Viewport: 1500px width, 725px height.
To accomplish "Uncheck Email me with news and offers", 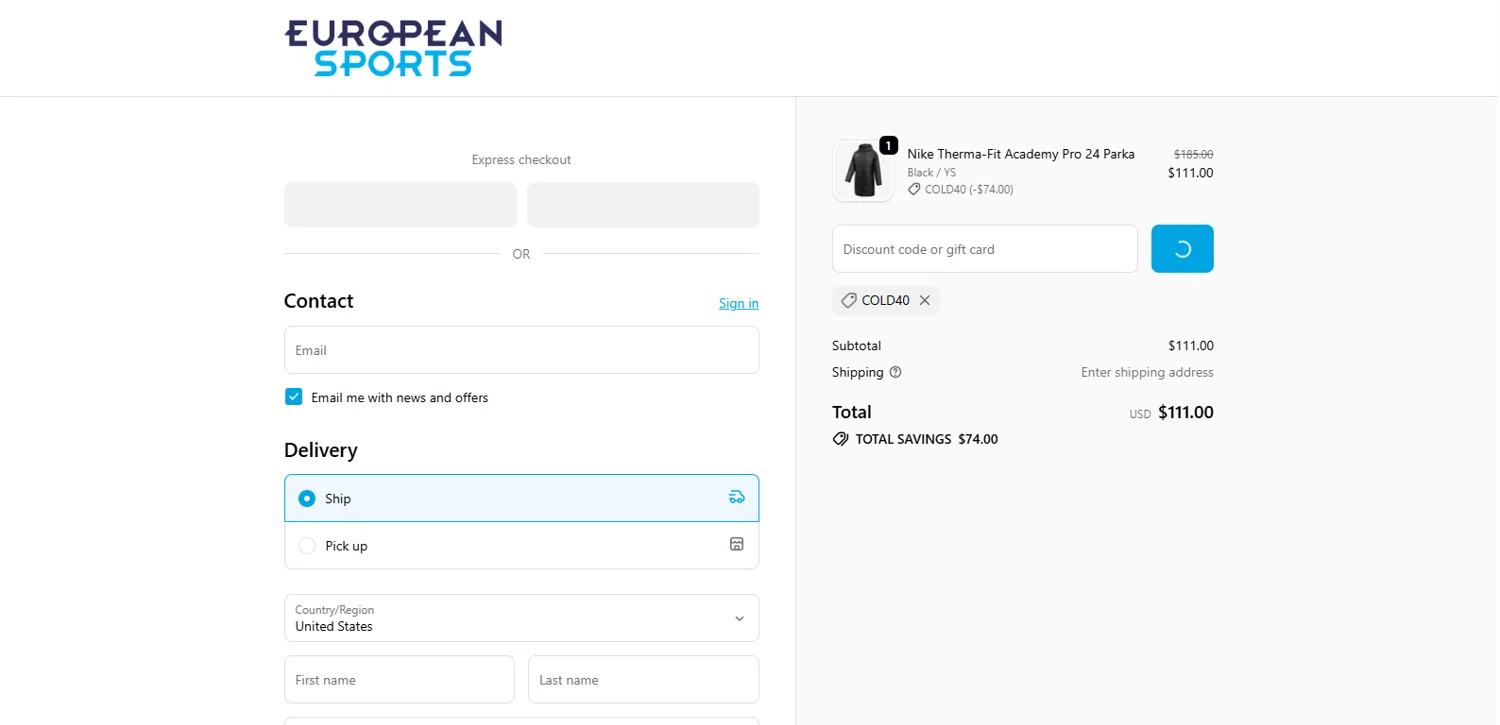I will coord(293,397).
